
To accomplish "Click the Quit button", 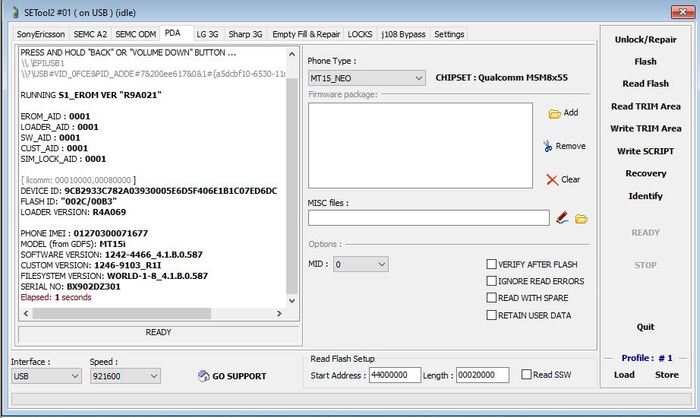I will 646,327.
